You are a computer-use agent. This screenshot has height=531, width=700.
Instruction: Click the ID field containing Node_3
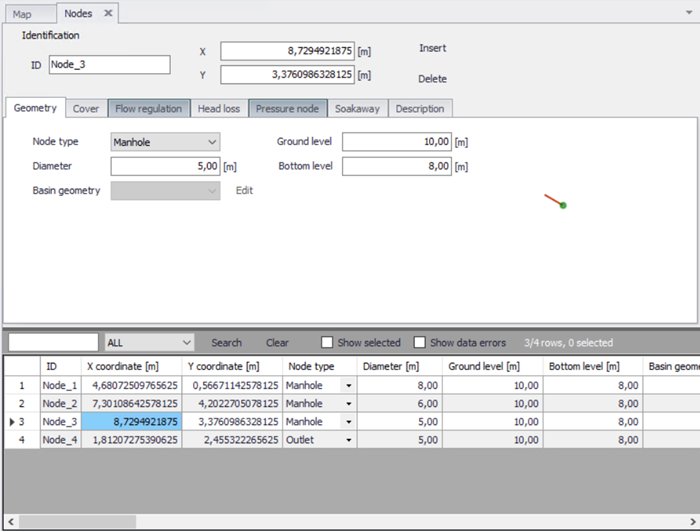pos(109,65)
